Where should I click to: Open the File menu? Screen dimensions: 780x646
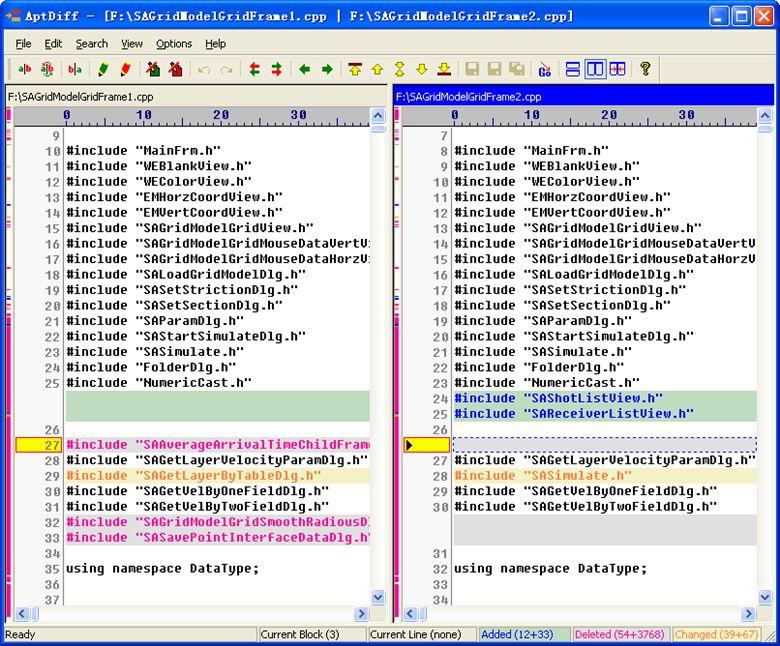point(23,44)
